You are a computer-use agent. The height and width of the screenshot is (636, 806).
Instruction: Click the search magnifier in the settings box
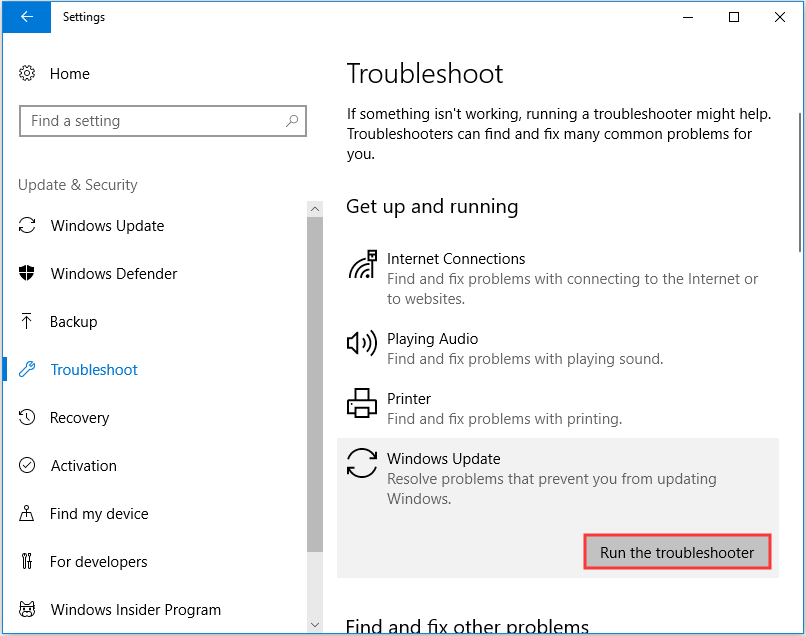[292, 120]
